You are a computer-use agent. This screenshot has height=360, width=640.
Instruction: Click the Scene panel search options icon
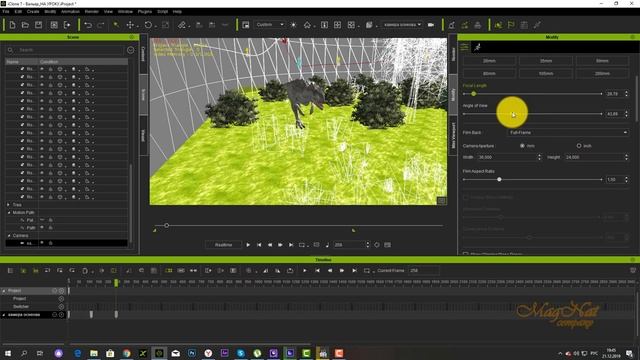(131, 50)
